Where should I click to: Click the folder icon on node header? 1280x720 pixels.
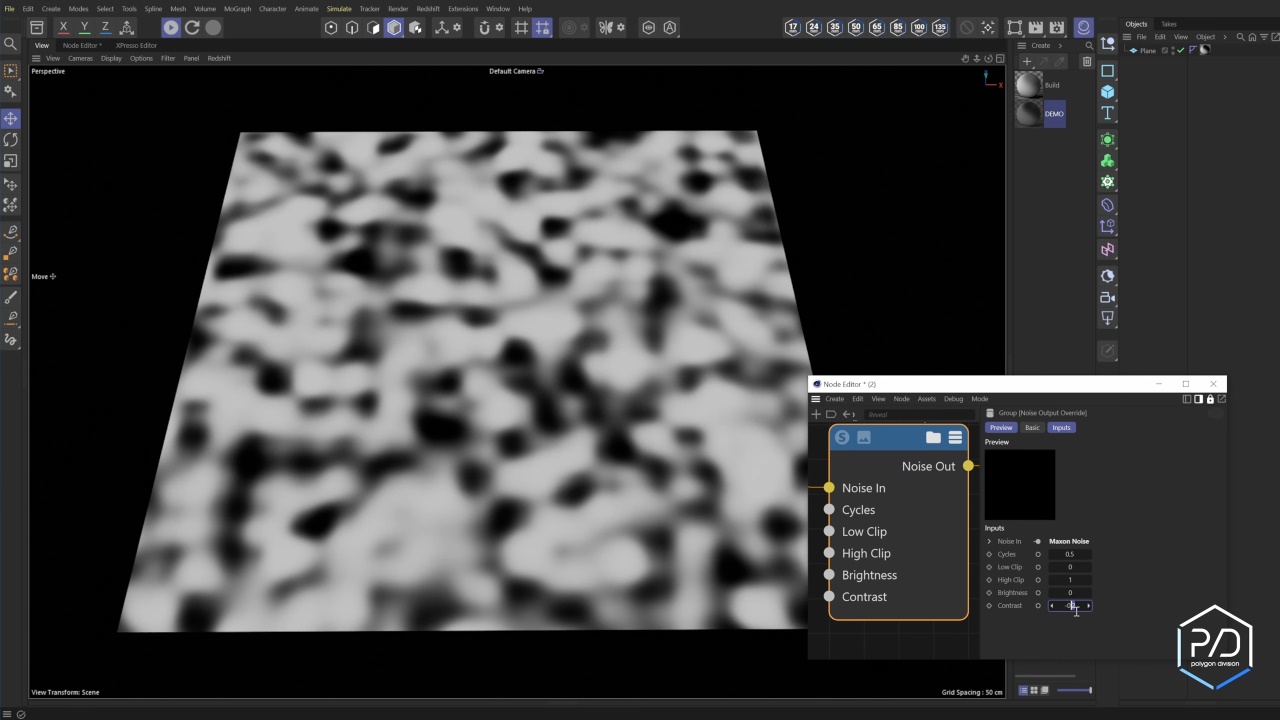click(x=933, y=437)
